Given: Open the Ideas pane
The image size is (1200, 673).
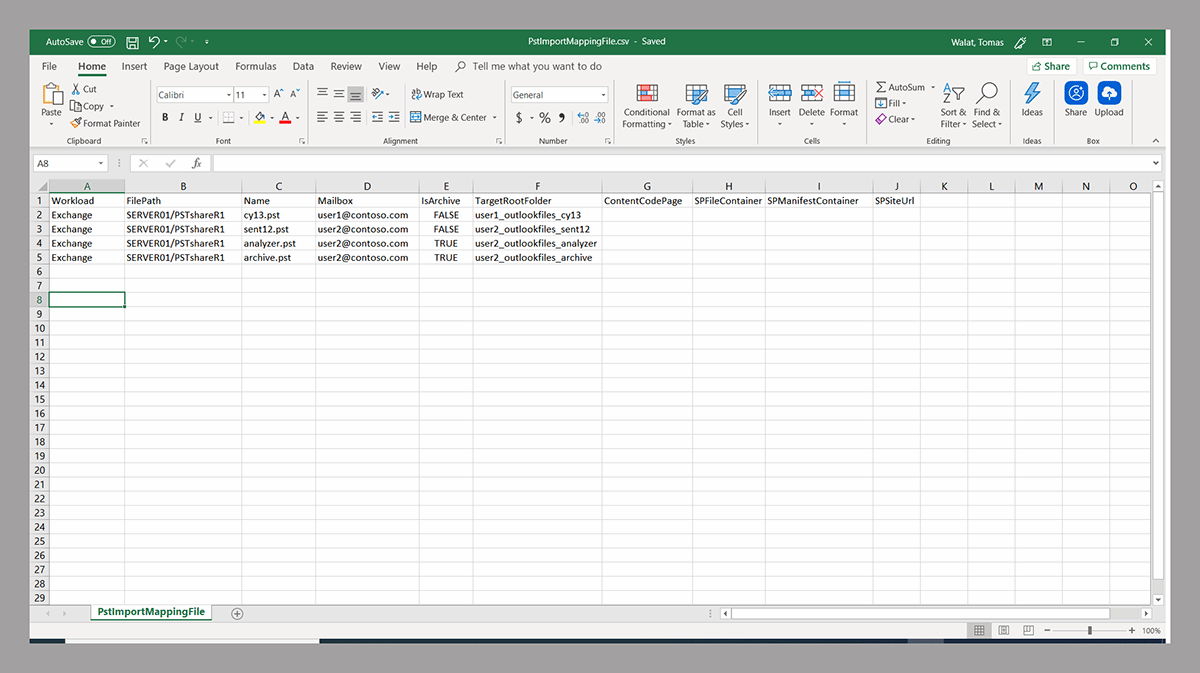Looking at the screenshot, I should (1031, 100).
